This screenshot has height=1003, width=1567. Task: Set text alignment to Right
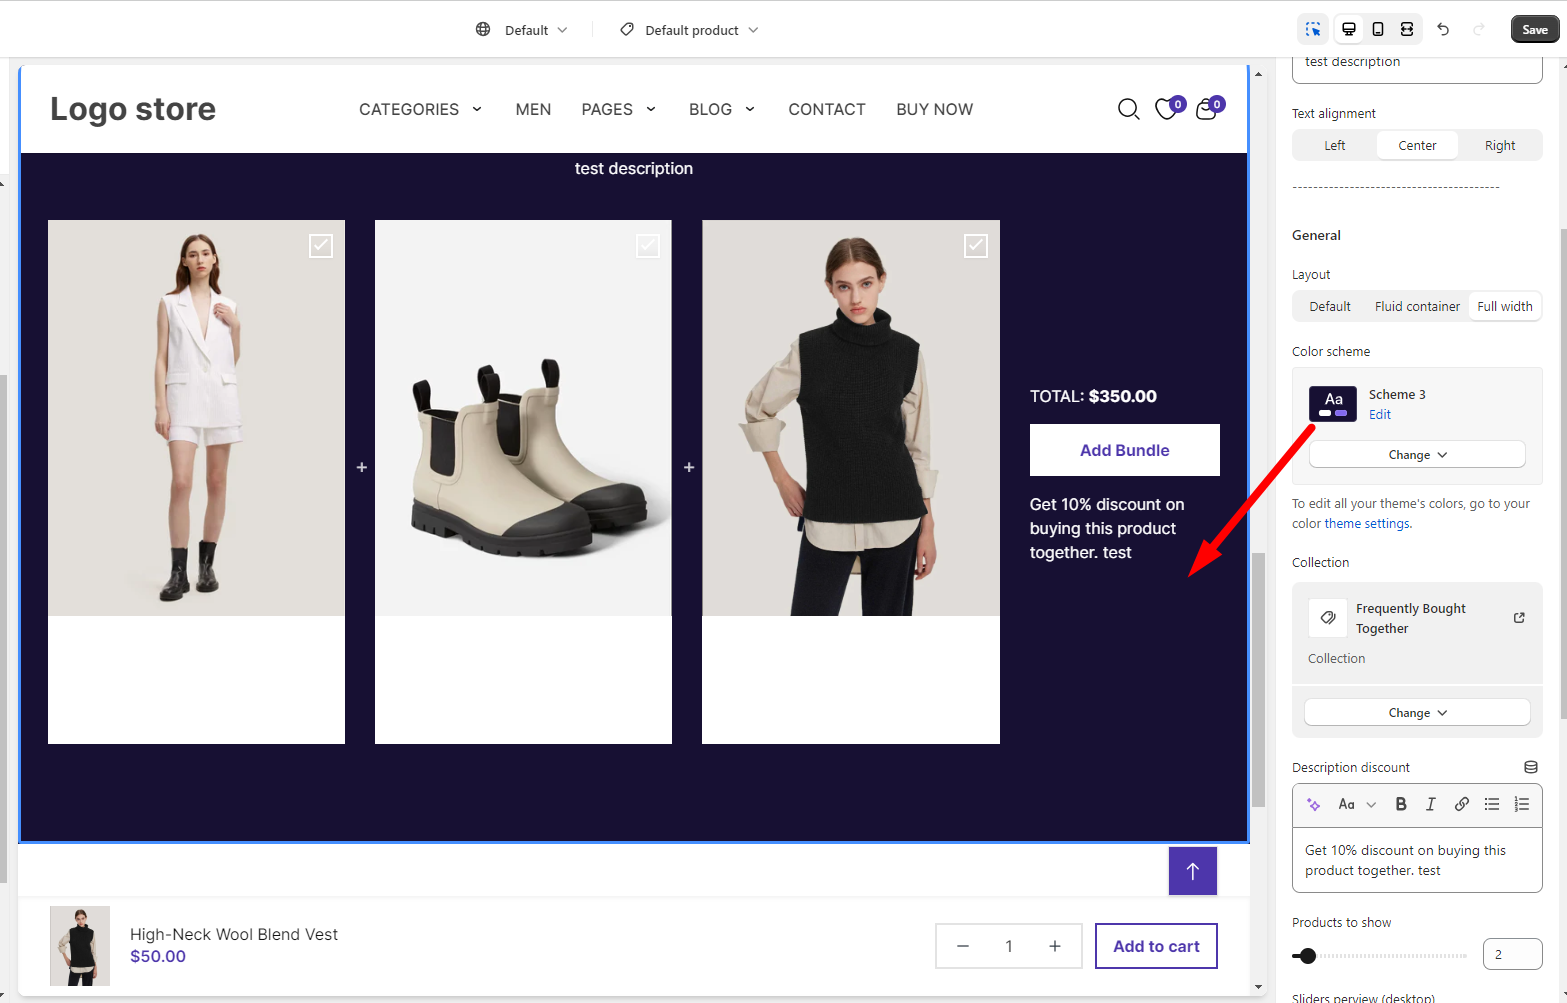click(x=1500, y=145)
